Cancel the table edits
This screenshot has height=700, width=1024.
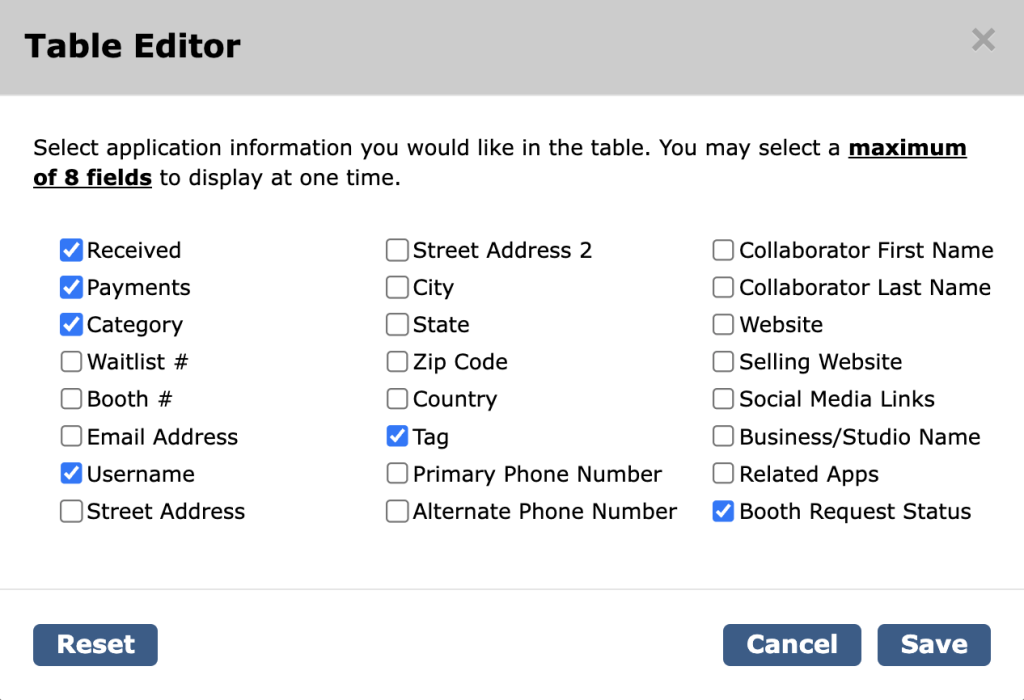791,644
